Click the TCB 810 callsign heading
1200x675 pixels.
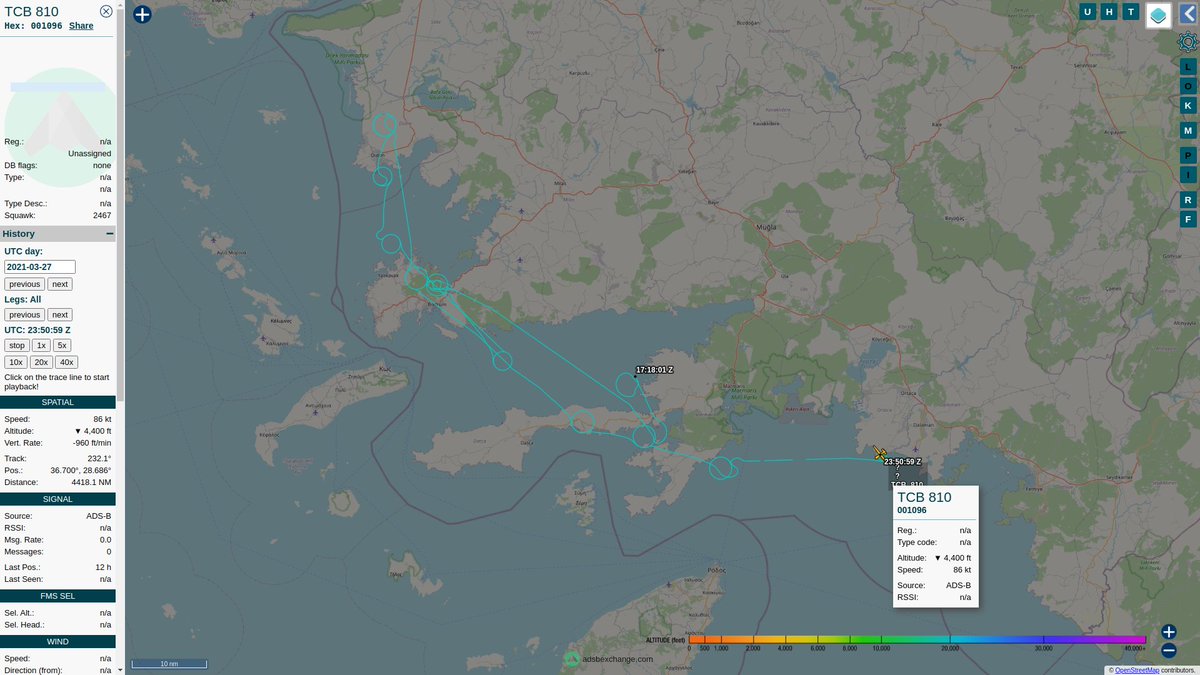click(32, 11)
